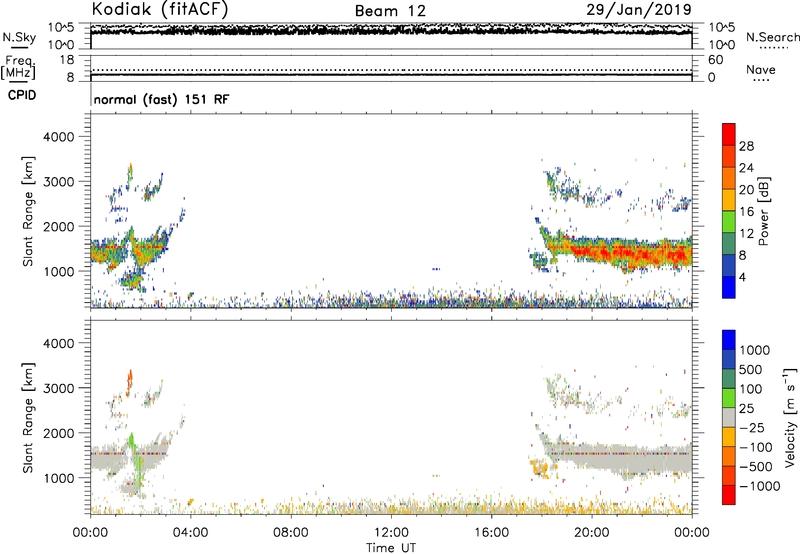Click the '28' label on Power colorbar

point(746,146)
